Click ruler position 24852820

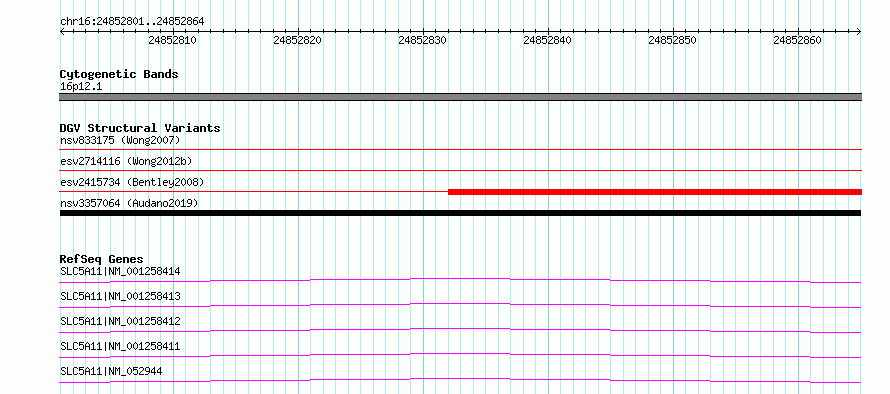pos(297,40)
